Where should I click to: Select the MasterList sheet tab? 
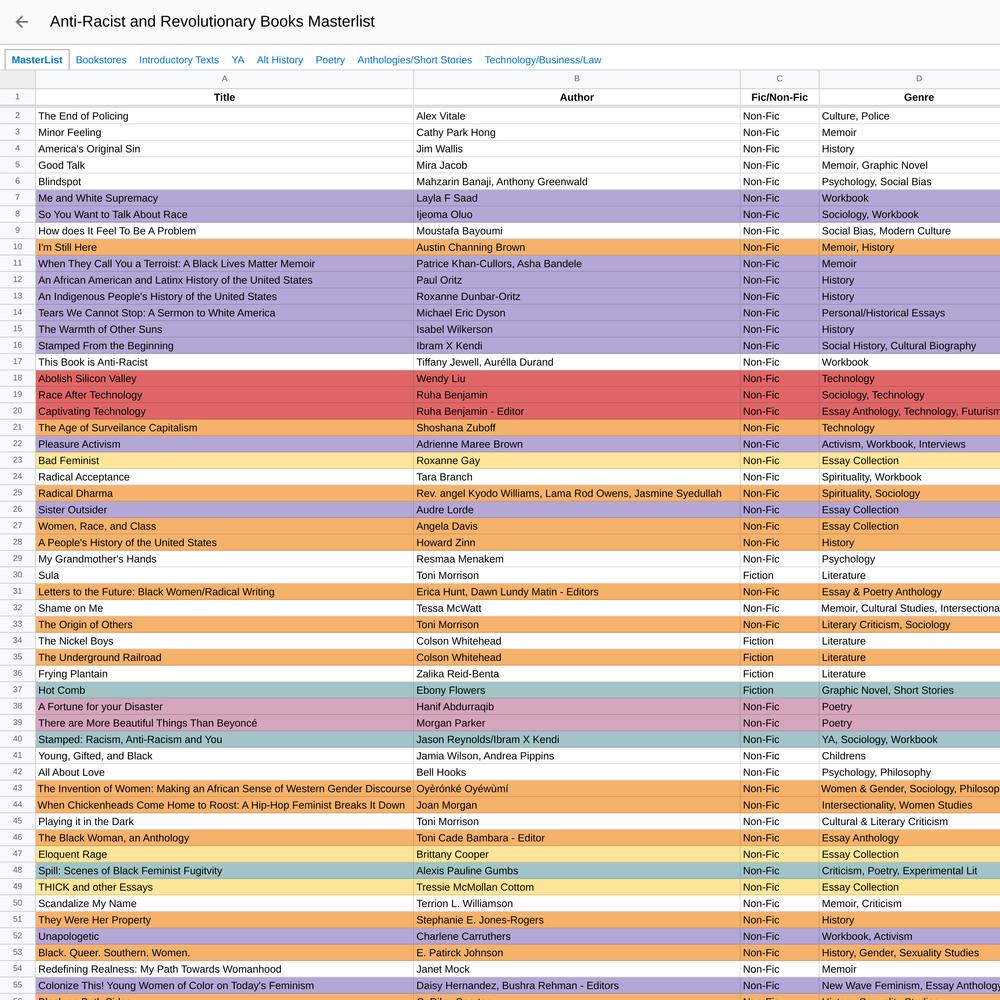pyautogui.click(x=37, y=60)
